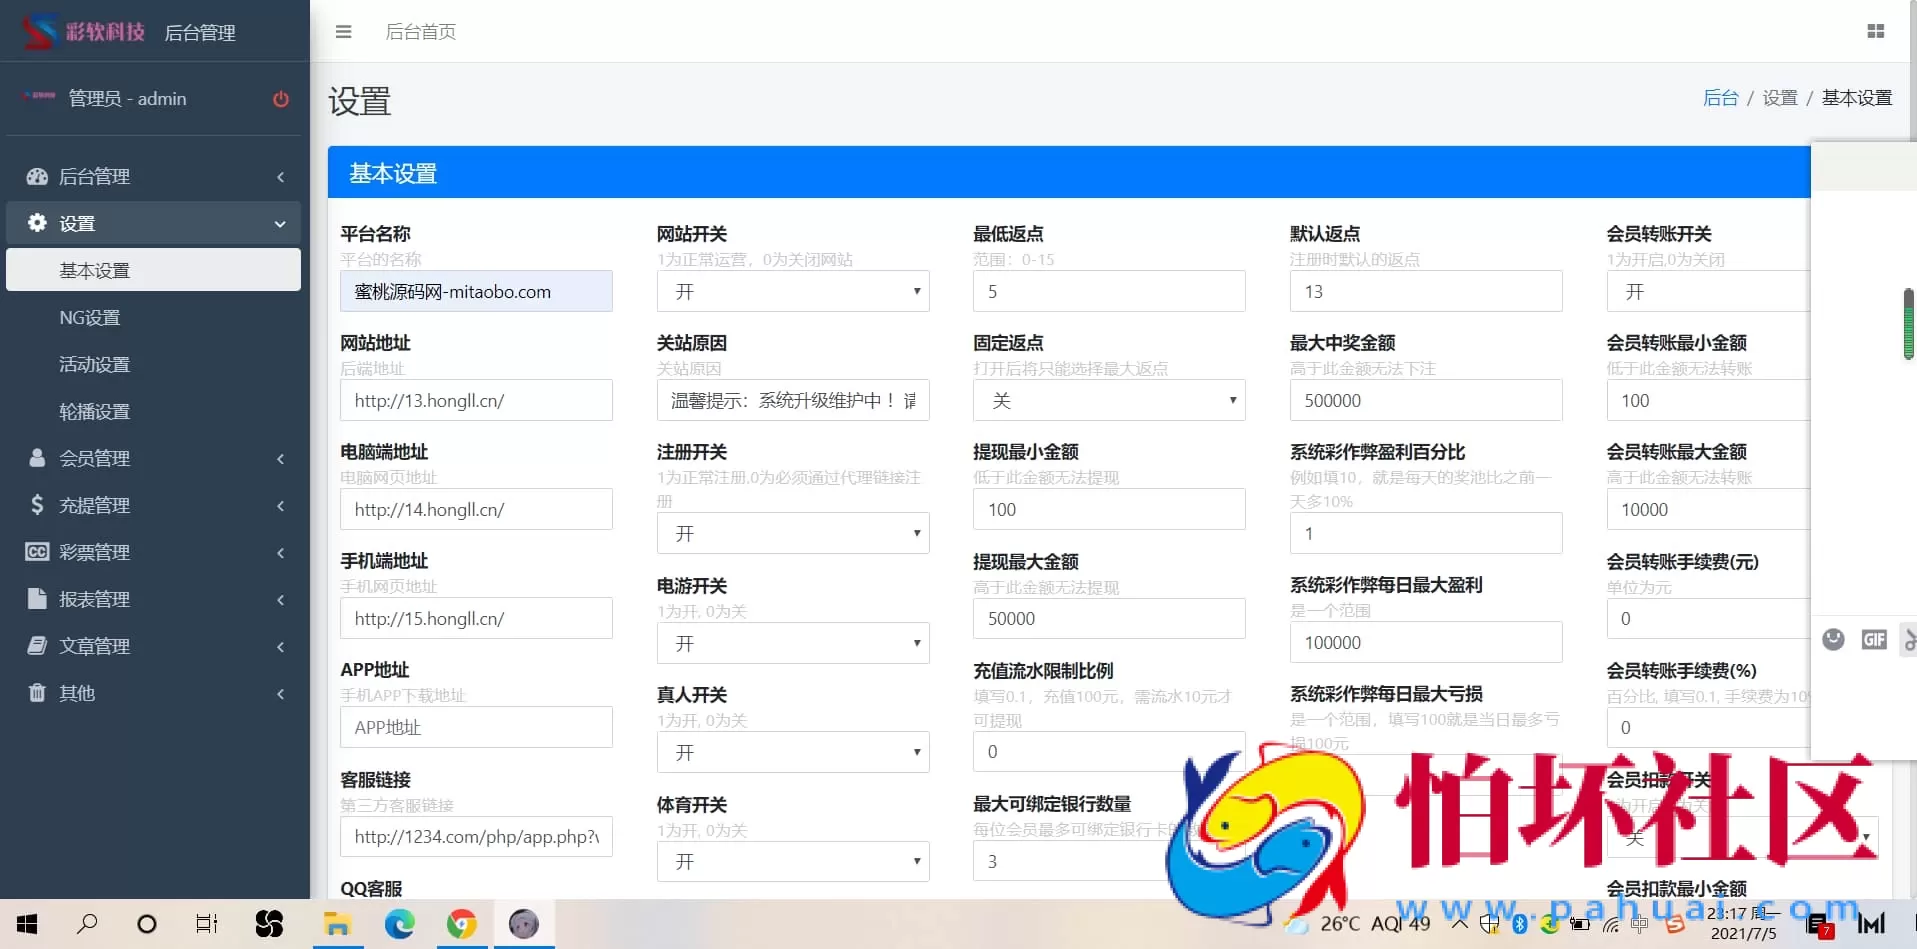Click the 报表管理 file icon
The image size is (1917, 949).
point(37,598)
